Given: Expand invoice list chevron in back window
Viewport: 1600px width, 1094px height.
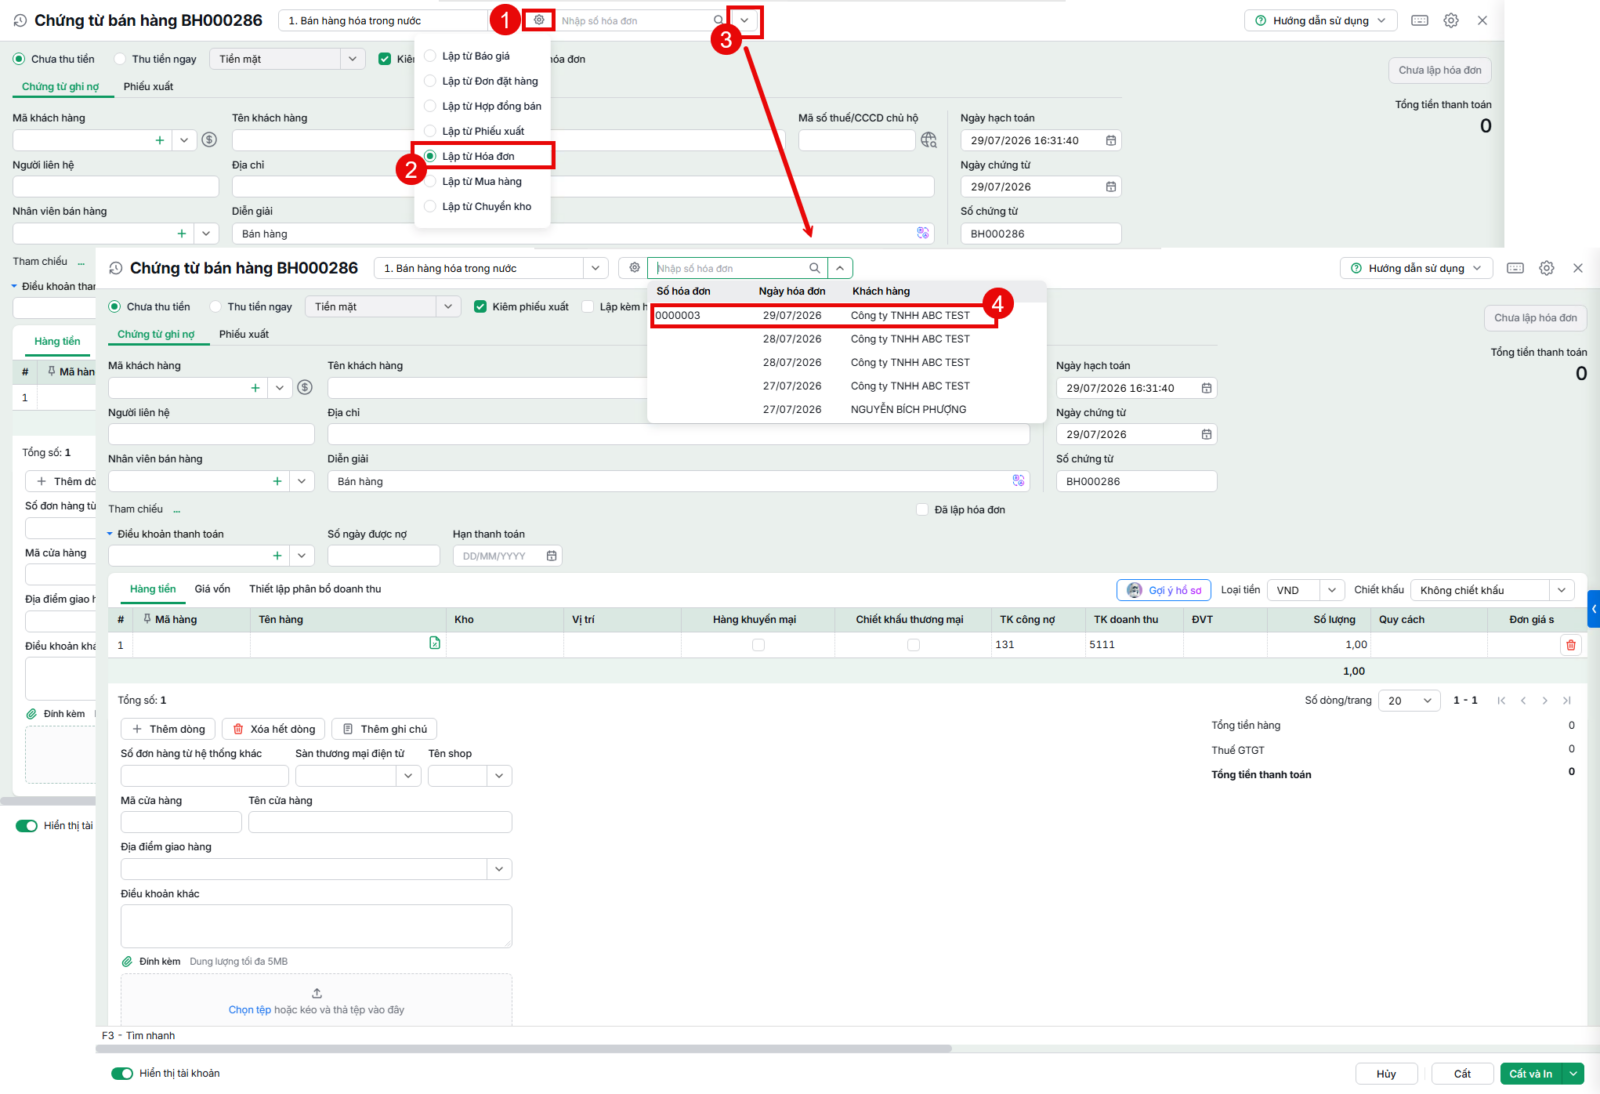Looking at the screenshot, I should point(744,20).
